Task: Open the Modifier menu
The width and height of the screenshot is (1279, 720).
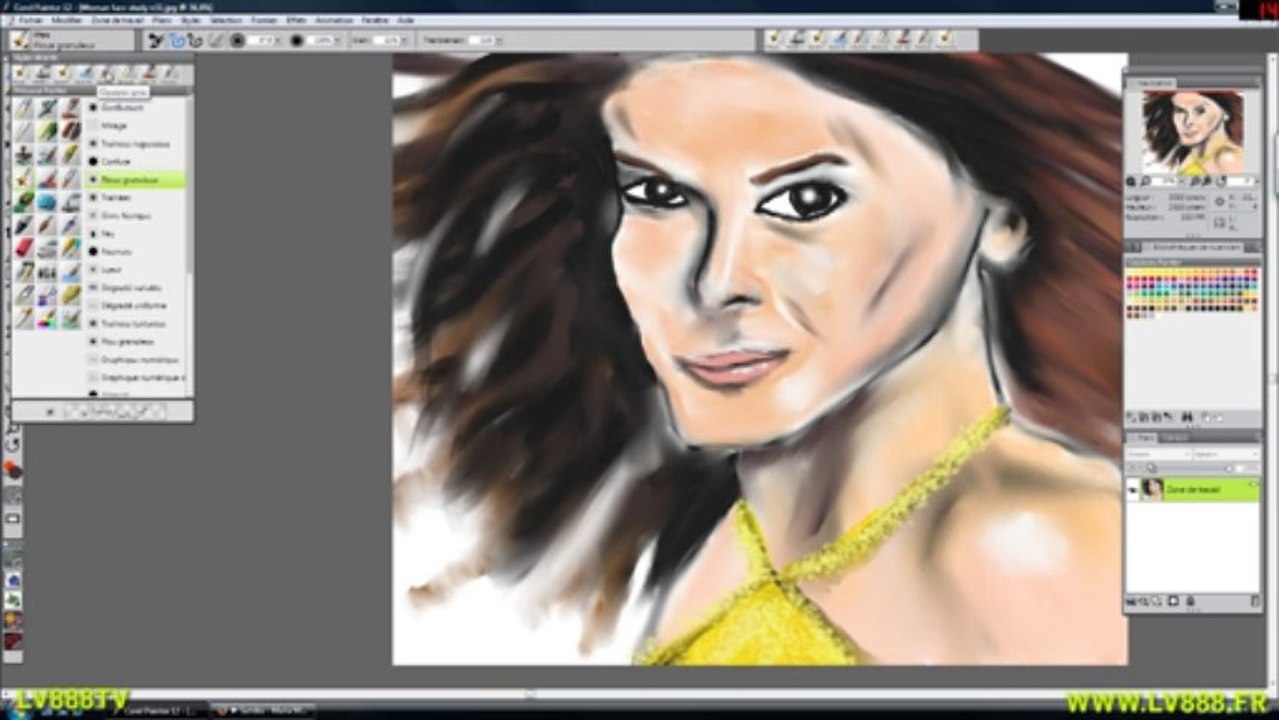Action: 68,20
